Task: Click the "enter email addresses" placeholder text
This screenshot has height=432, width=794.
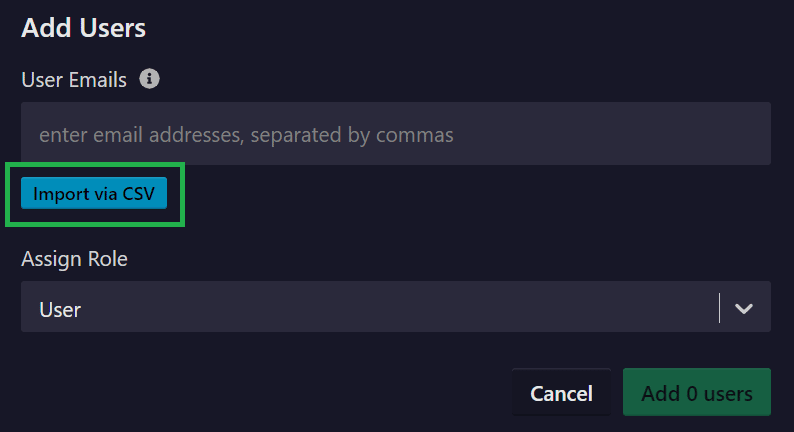Action: point(246,134)
